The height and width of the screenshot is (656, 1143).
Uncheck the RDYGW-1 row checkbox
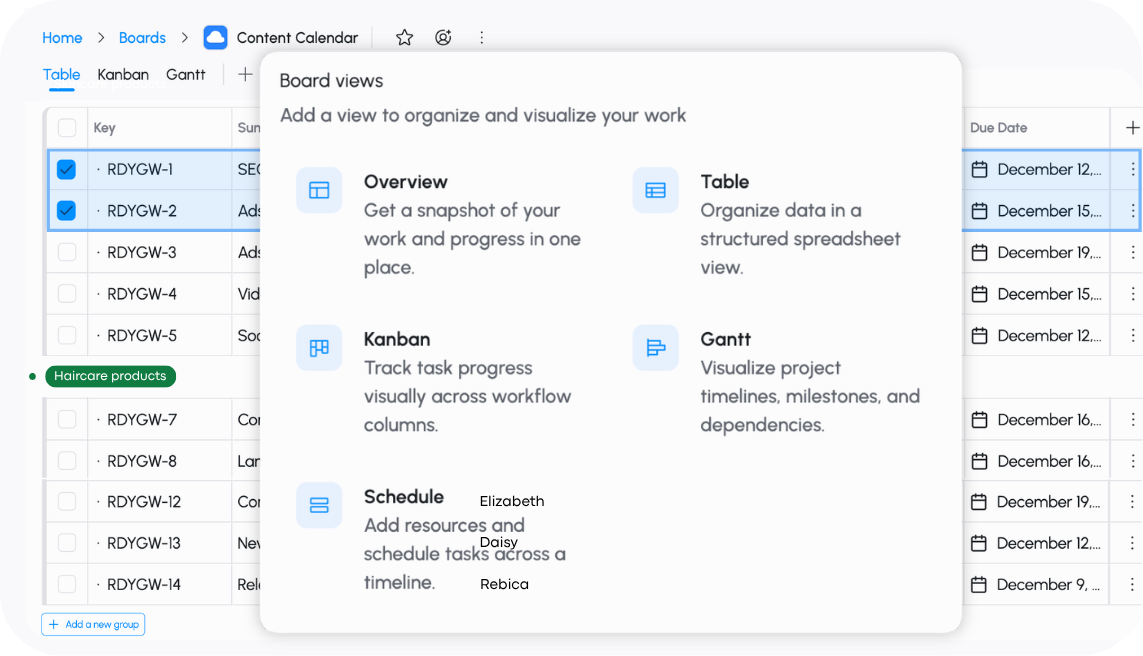click(66, 169)
